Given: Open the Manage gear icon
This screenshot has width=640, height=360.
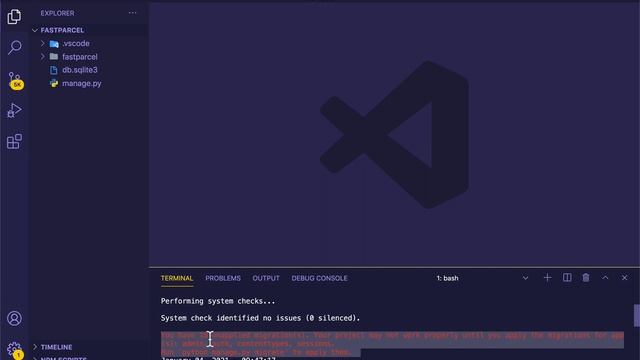Looking at the screenshot, I should 14,350.
